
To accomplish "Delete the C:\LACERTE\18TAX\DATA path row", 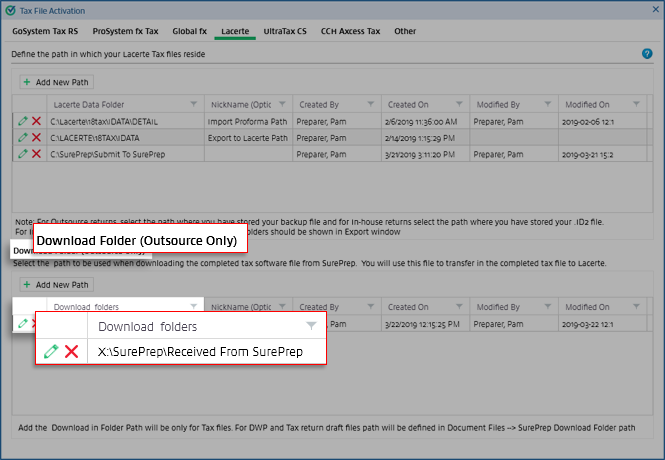I will 36,137.
